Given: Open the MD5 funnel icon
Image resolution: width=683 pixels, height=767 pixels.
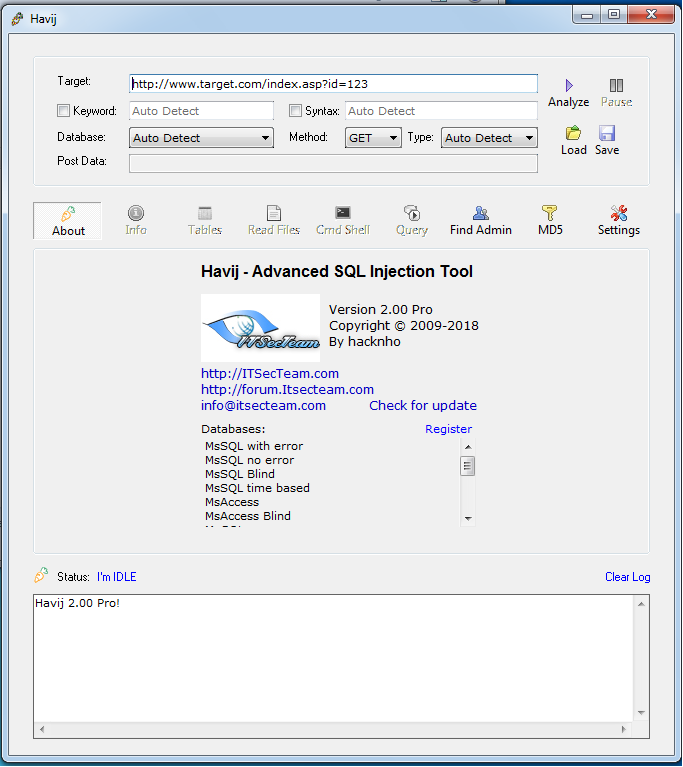Looking at the screenshot, I should pos(550,213).
